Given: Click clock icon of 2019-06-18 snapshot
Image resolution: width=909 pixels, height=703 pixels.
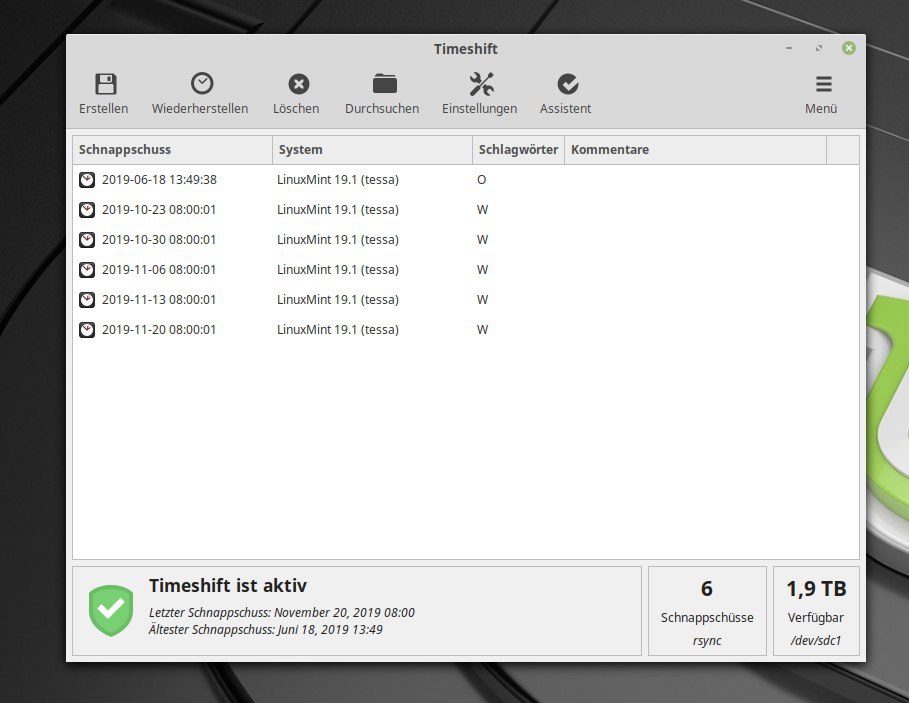Looking at the screenshot, I should pos(87,180).
